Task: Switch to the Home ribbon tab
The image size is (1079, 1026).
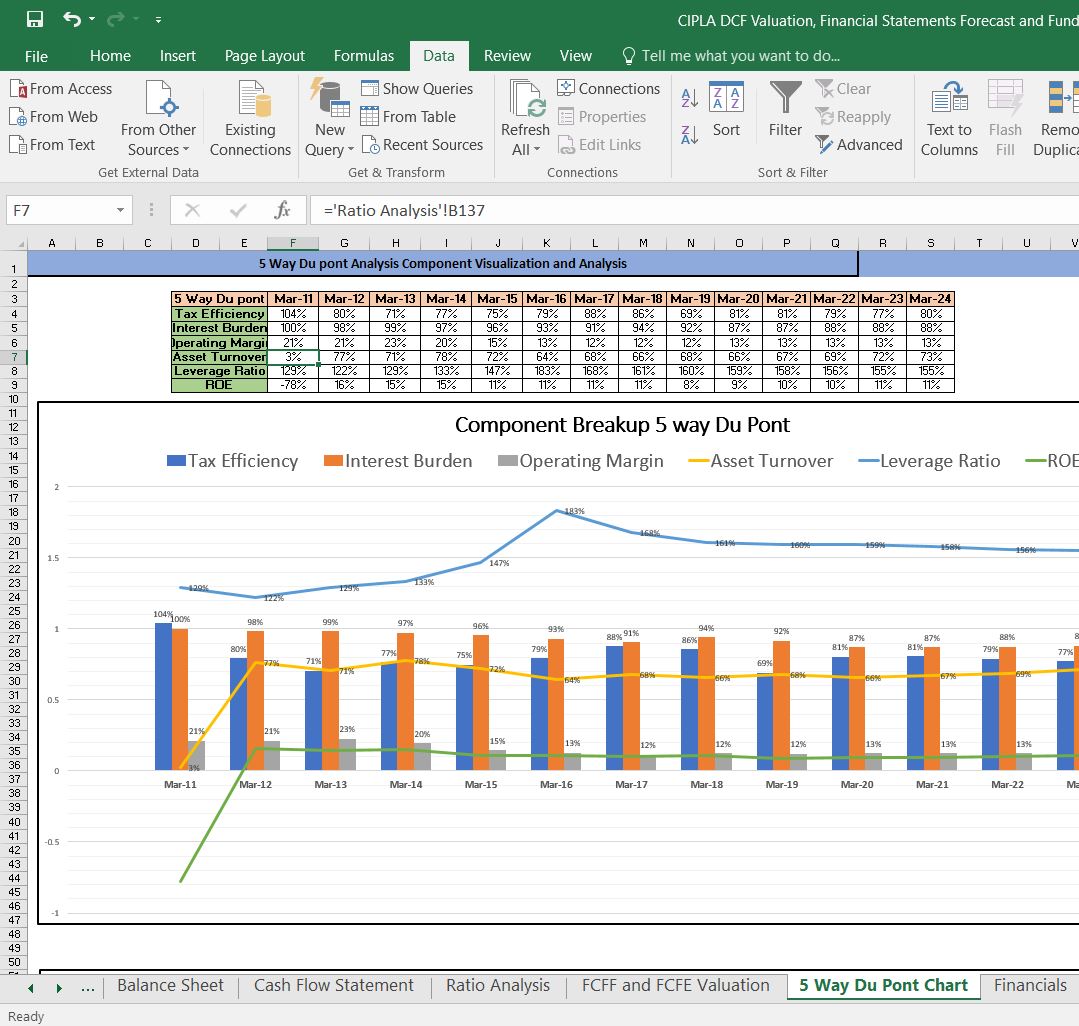Action: tap(110, 56)
